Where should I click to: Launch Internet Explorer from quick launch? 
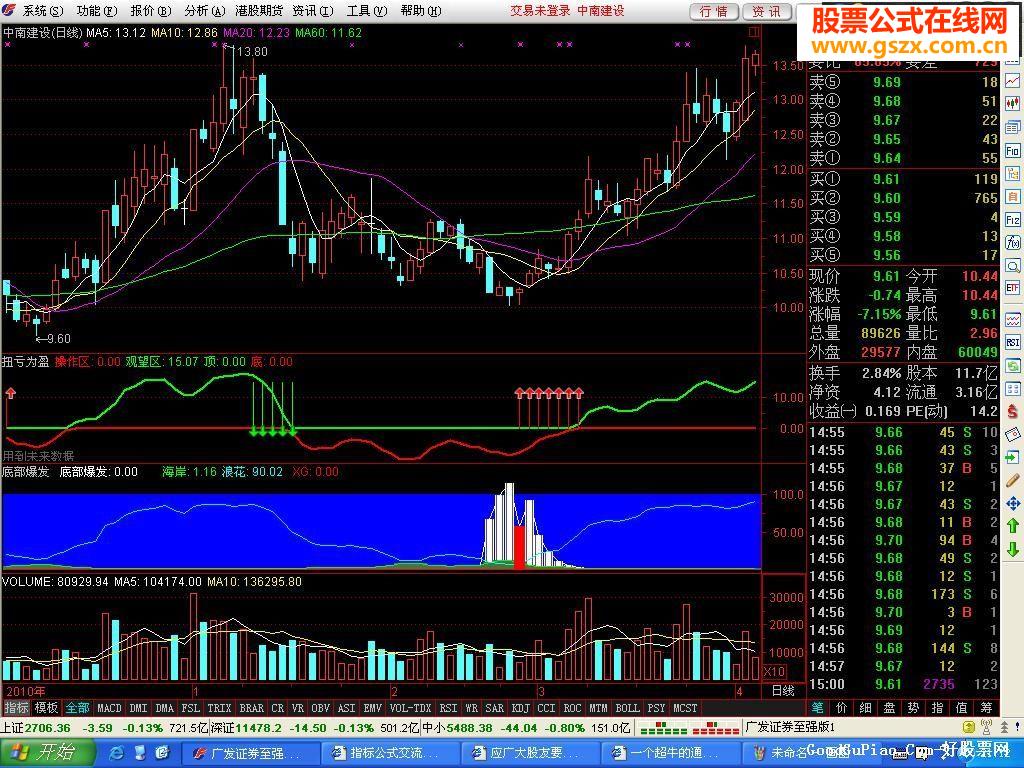click(x=117, y=753)
